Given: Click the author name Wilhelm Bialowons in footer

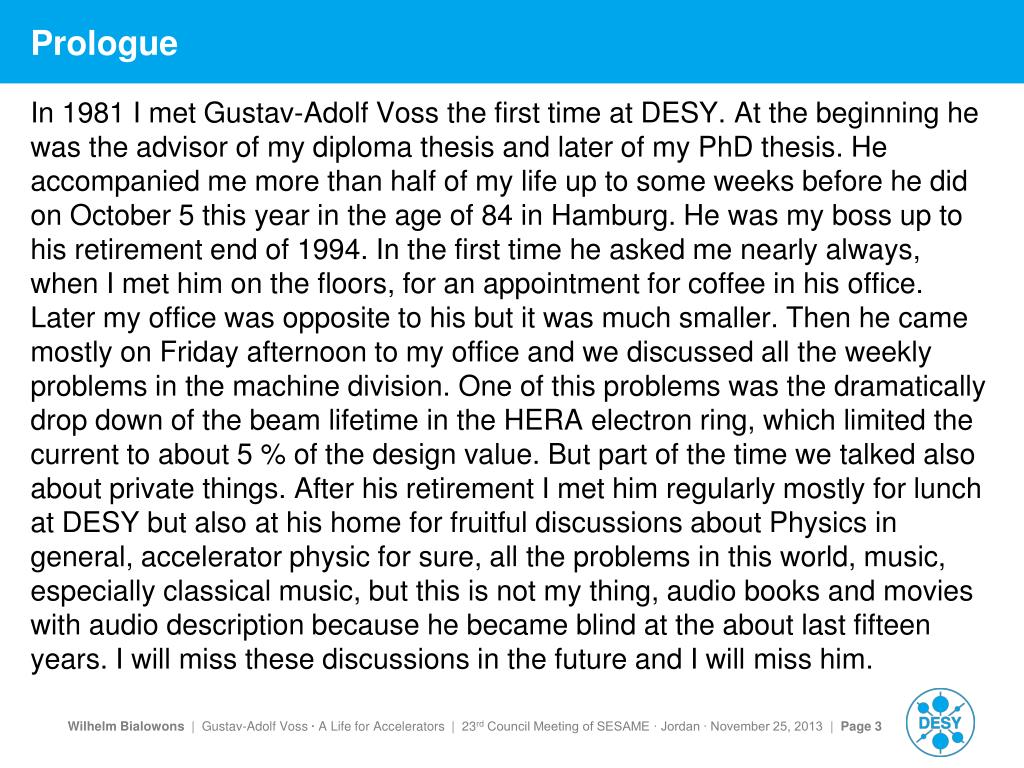Looking at the screenshot, I should click(126, 727).
